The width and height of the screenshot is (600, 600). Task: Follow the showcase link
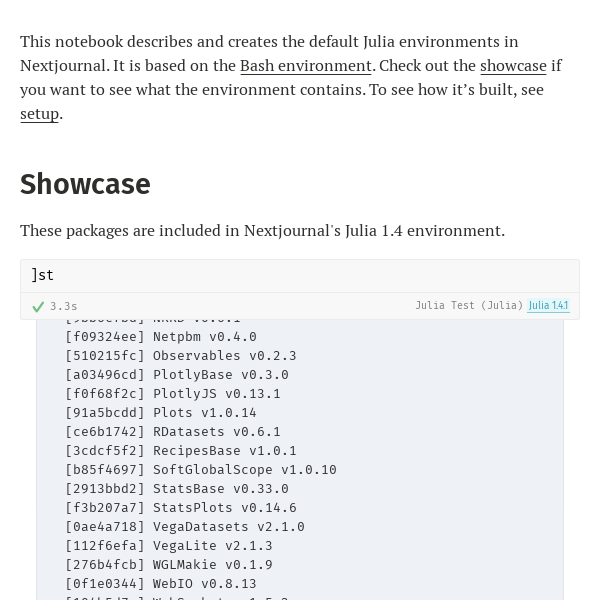(x=513, y=66)
